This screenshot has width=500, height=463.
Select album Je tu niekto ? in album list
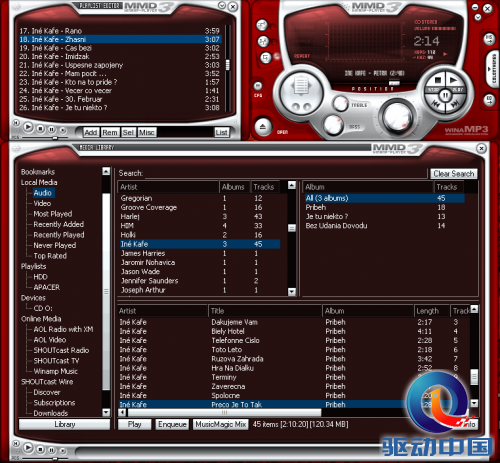pyautogui.click(x=385, y=216)
